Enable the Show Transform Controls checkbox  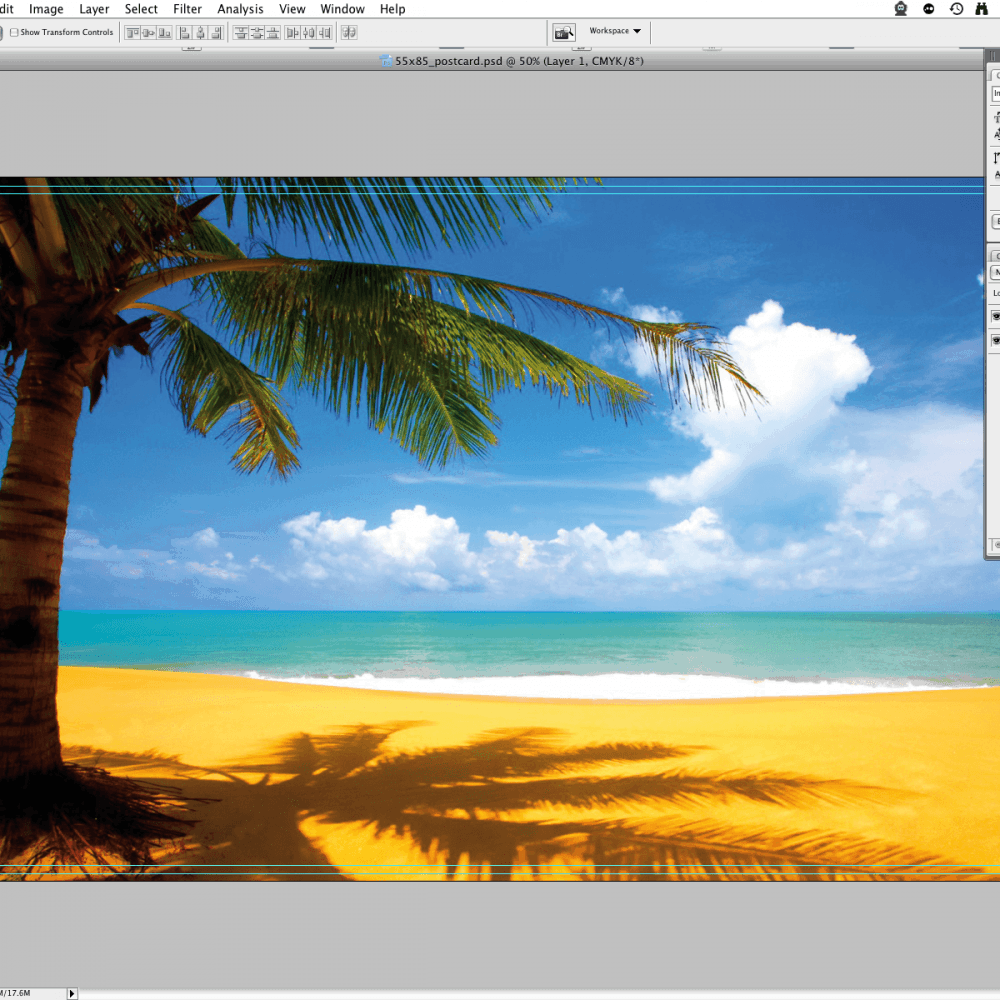tap(14, 33)
